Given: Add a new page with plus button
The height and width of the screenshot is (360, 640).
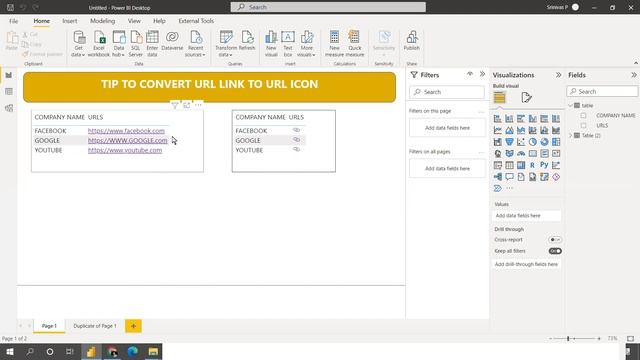Looking at the screenshot, I should tap(133, 326).
